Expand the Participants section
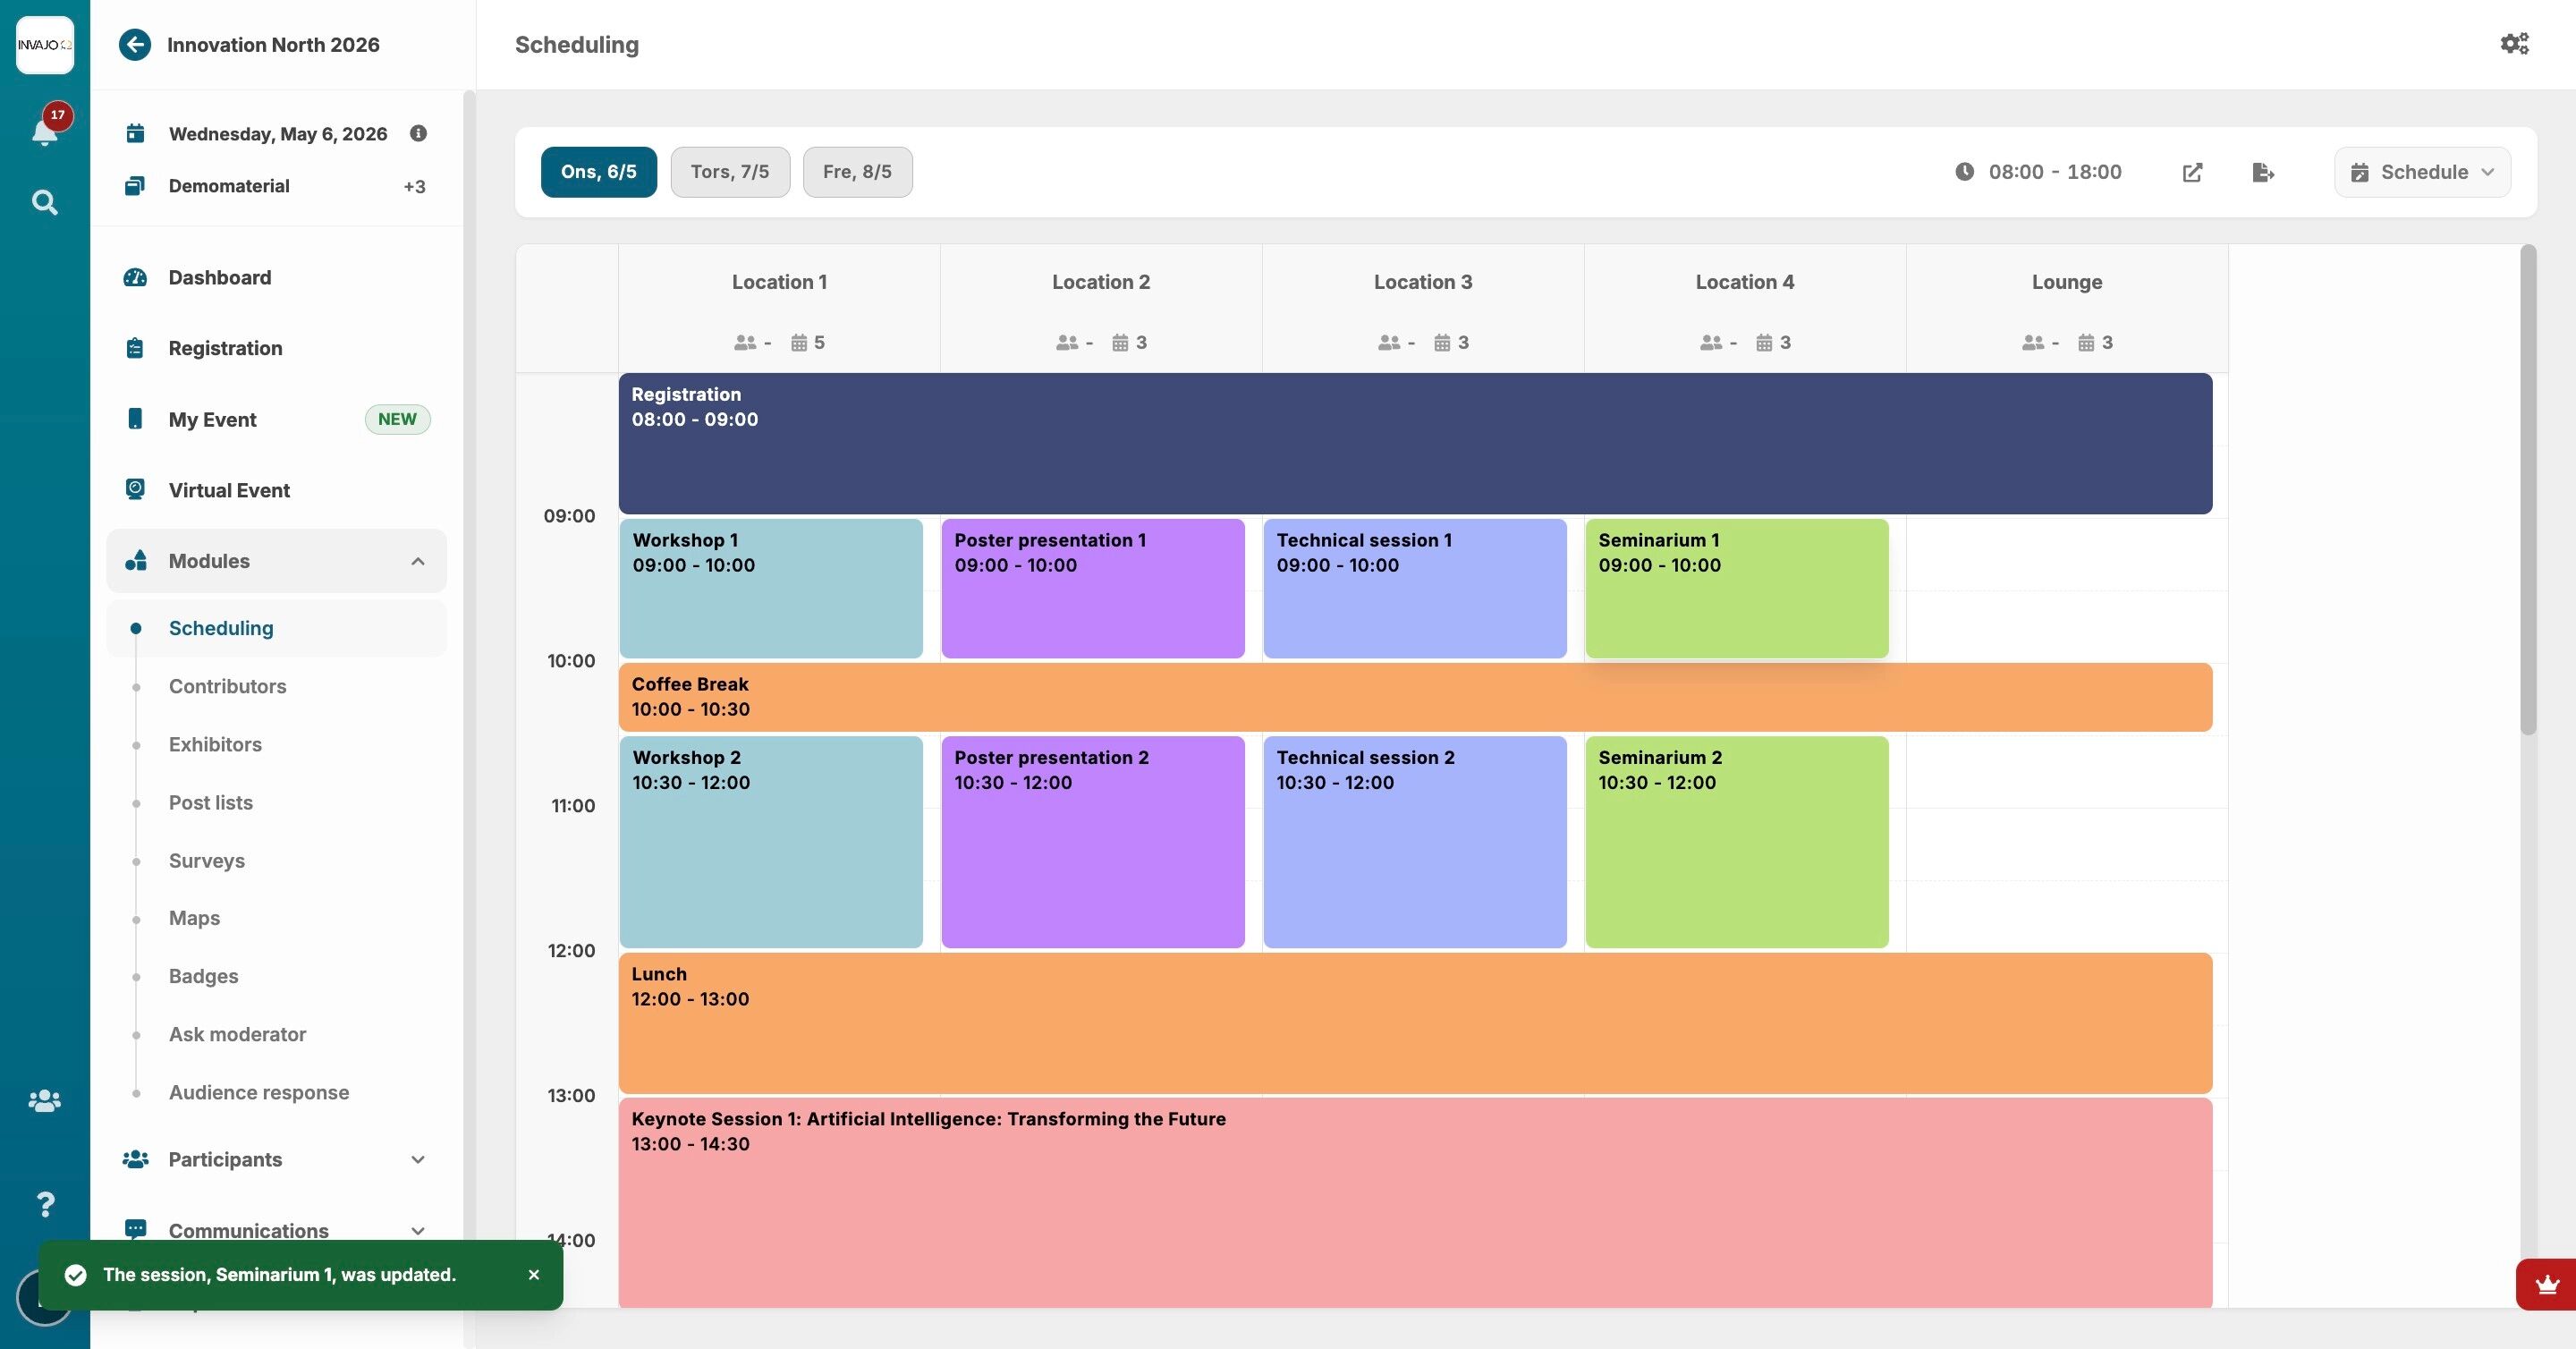The height and width of the screenshot is (1349, 2576). pyautogui.click(x=418, y=1160)
